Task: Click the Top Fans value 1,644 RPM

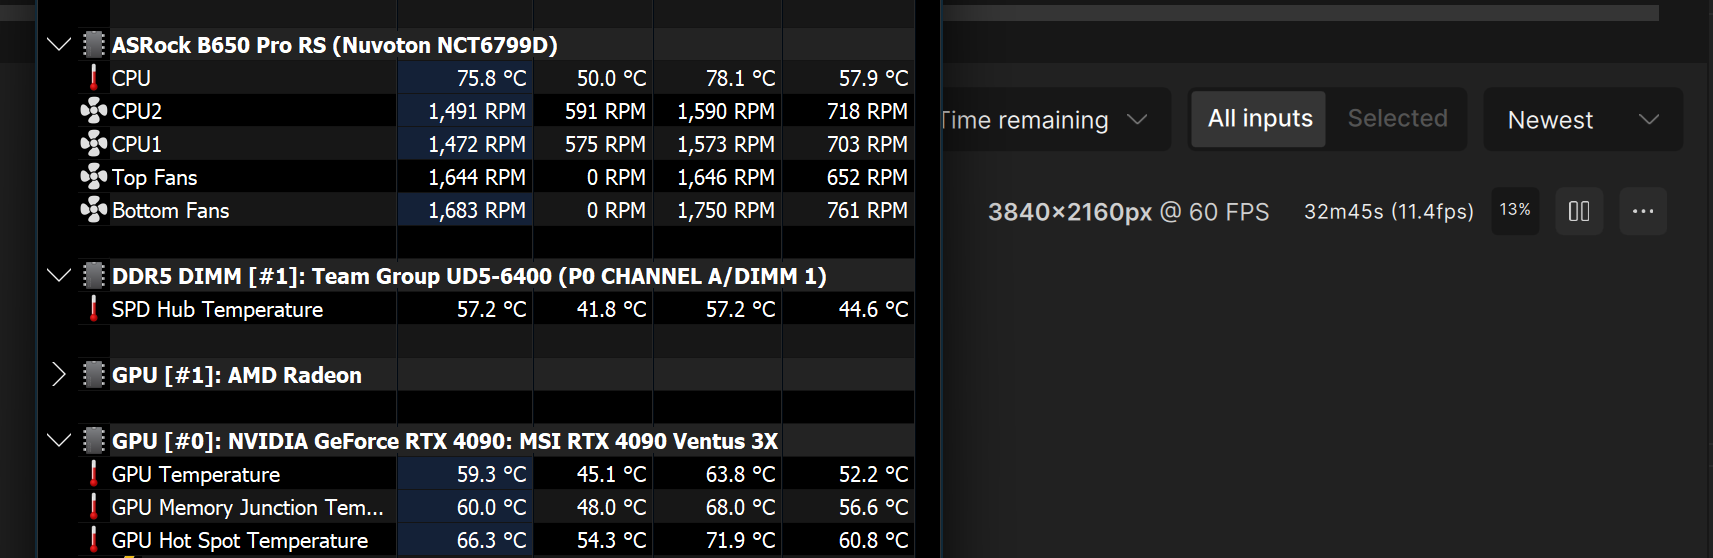Action: click(x=477, y=177)
